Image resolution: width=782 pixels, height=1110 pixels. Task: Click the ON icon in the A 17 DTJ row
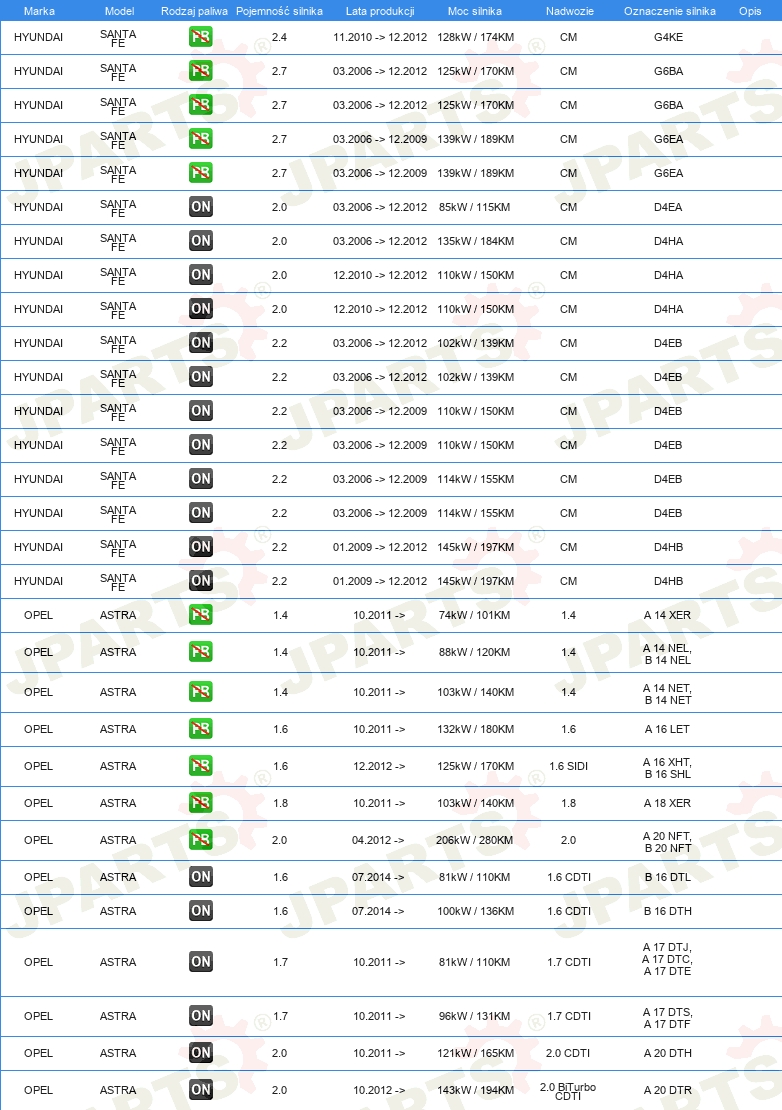(x=201, y=962)
